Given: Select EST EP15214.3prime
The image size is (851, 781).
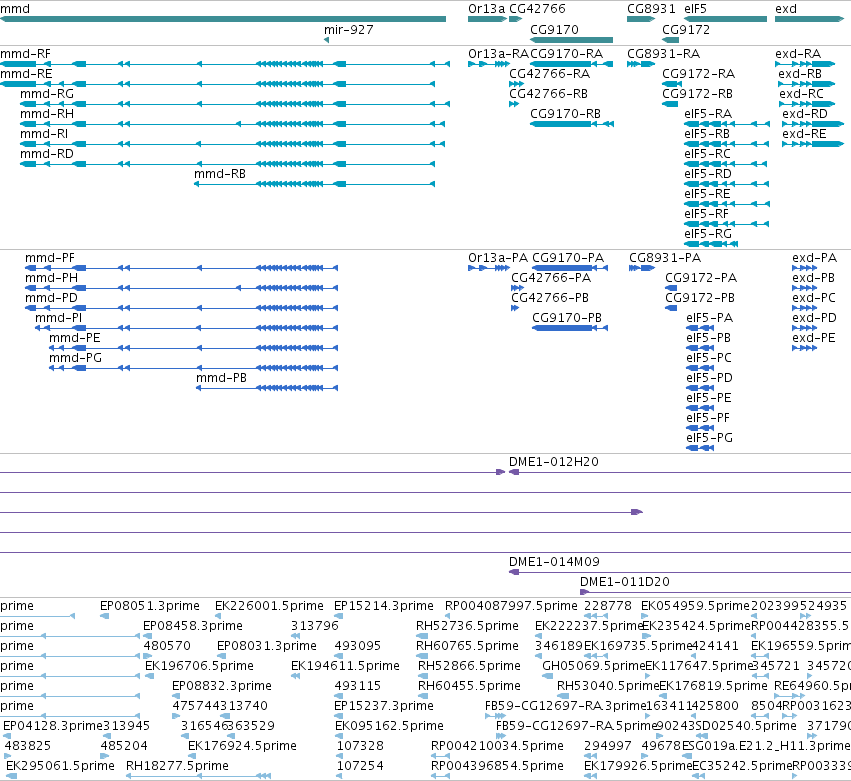Looking at the screenshot, I should coord(384,606).
